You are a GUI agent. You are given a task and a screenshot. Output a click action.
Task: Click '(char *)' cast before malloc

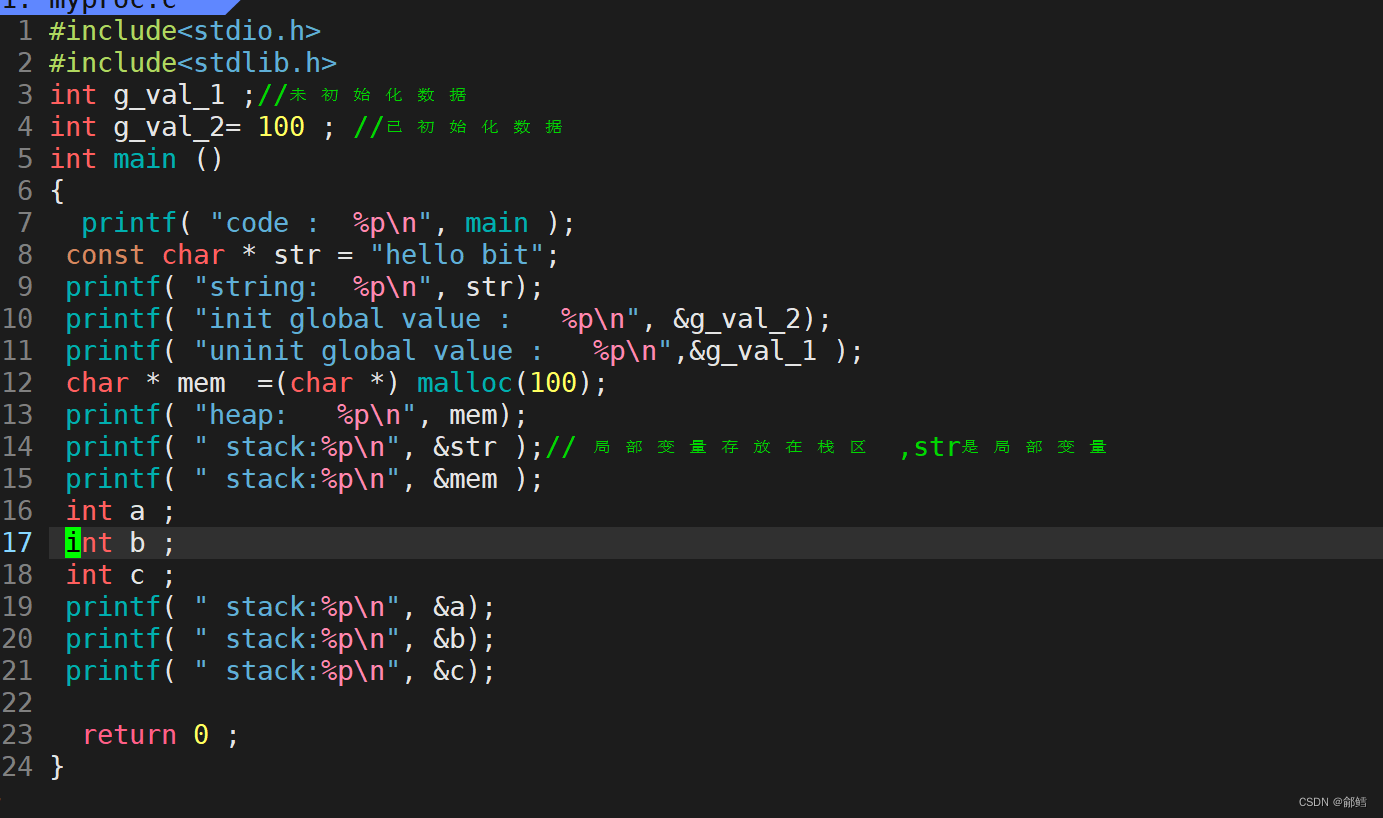(338, 382)
